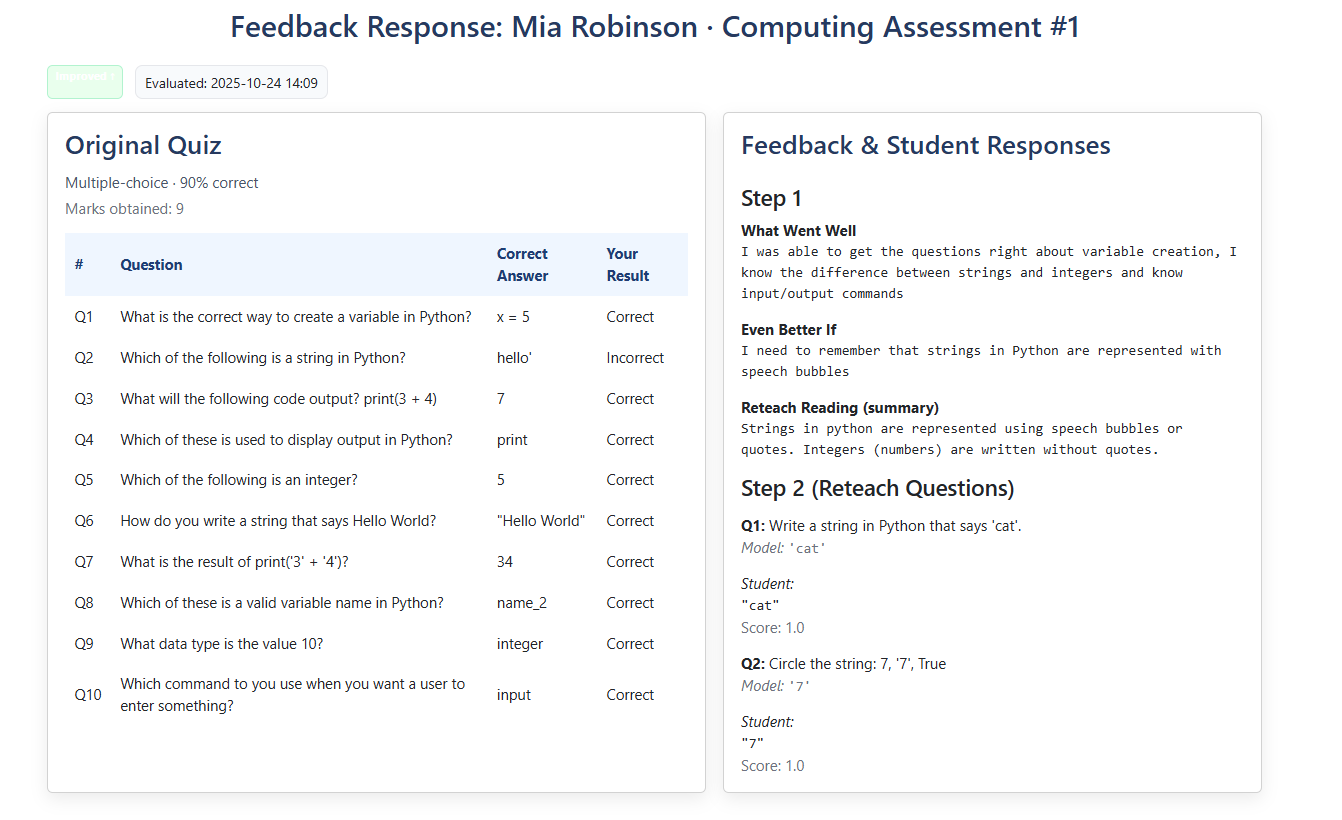Viewport: 1342px width, 820px height.
Task: Select the name_2 answer in Q8 row
Action: pyautogui.click(x=522, y=603)
